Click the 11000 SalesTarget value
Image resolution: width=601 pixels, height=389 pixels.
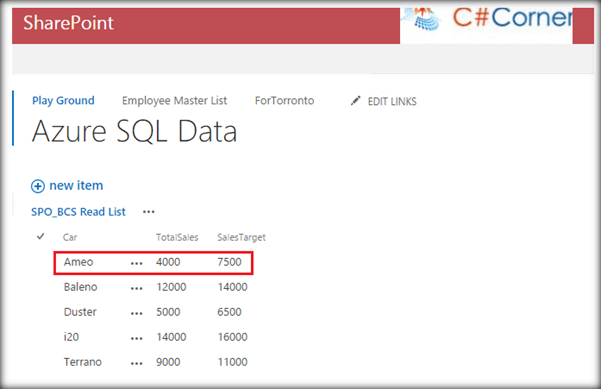tap(232, 362)
